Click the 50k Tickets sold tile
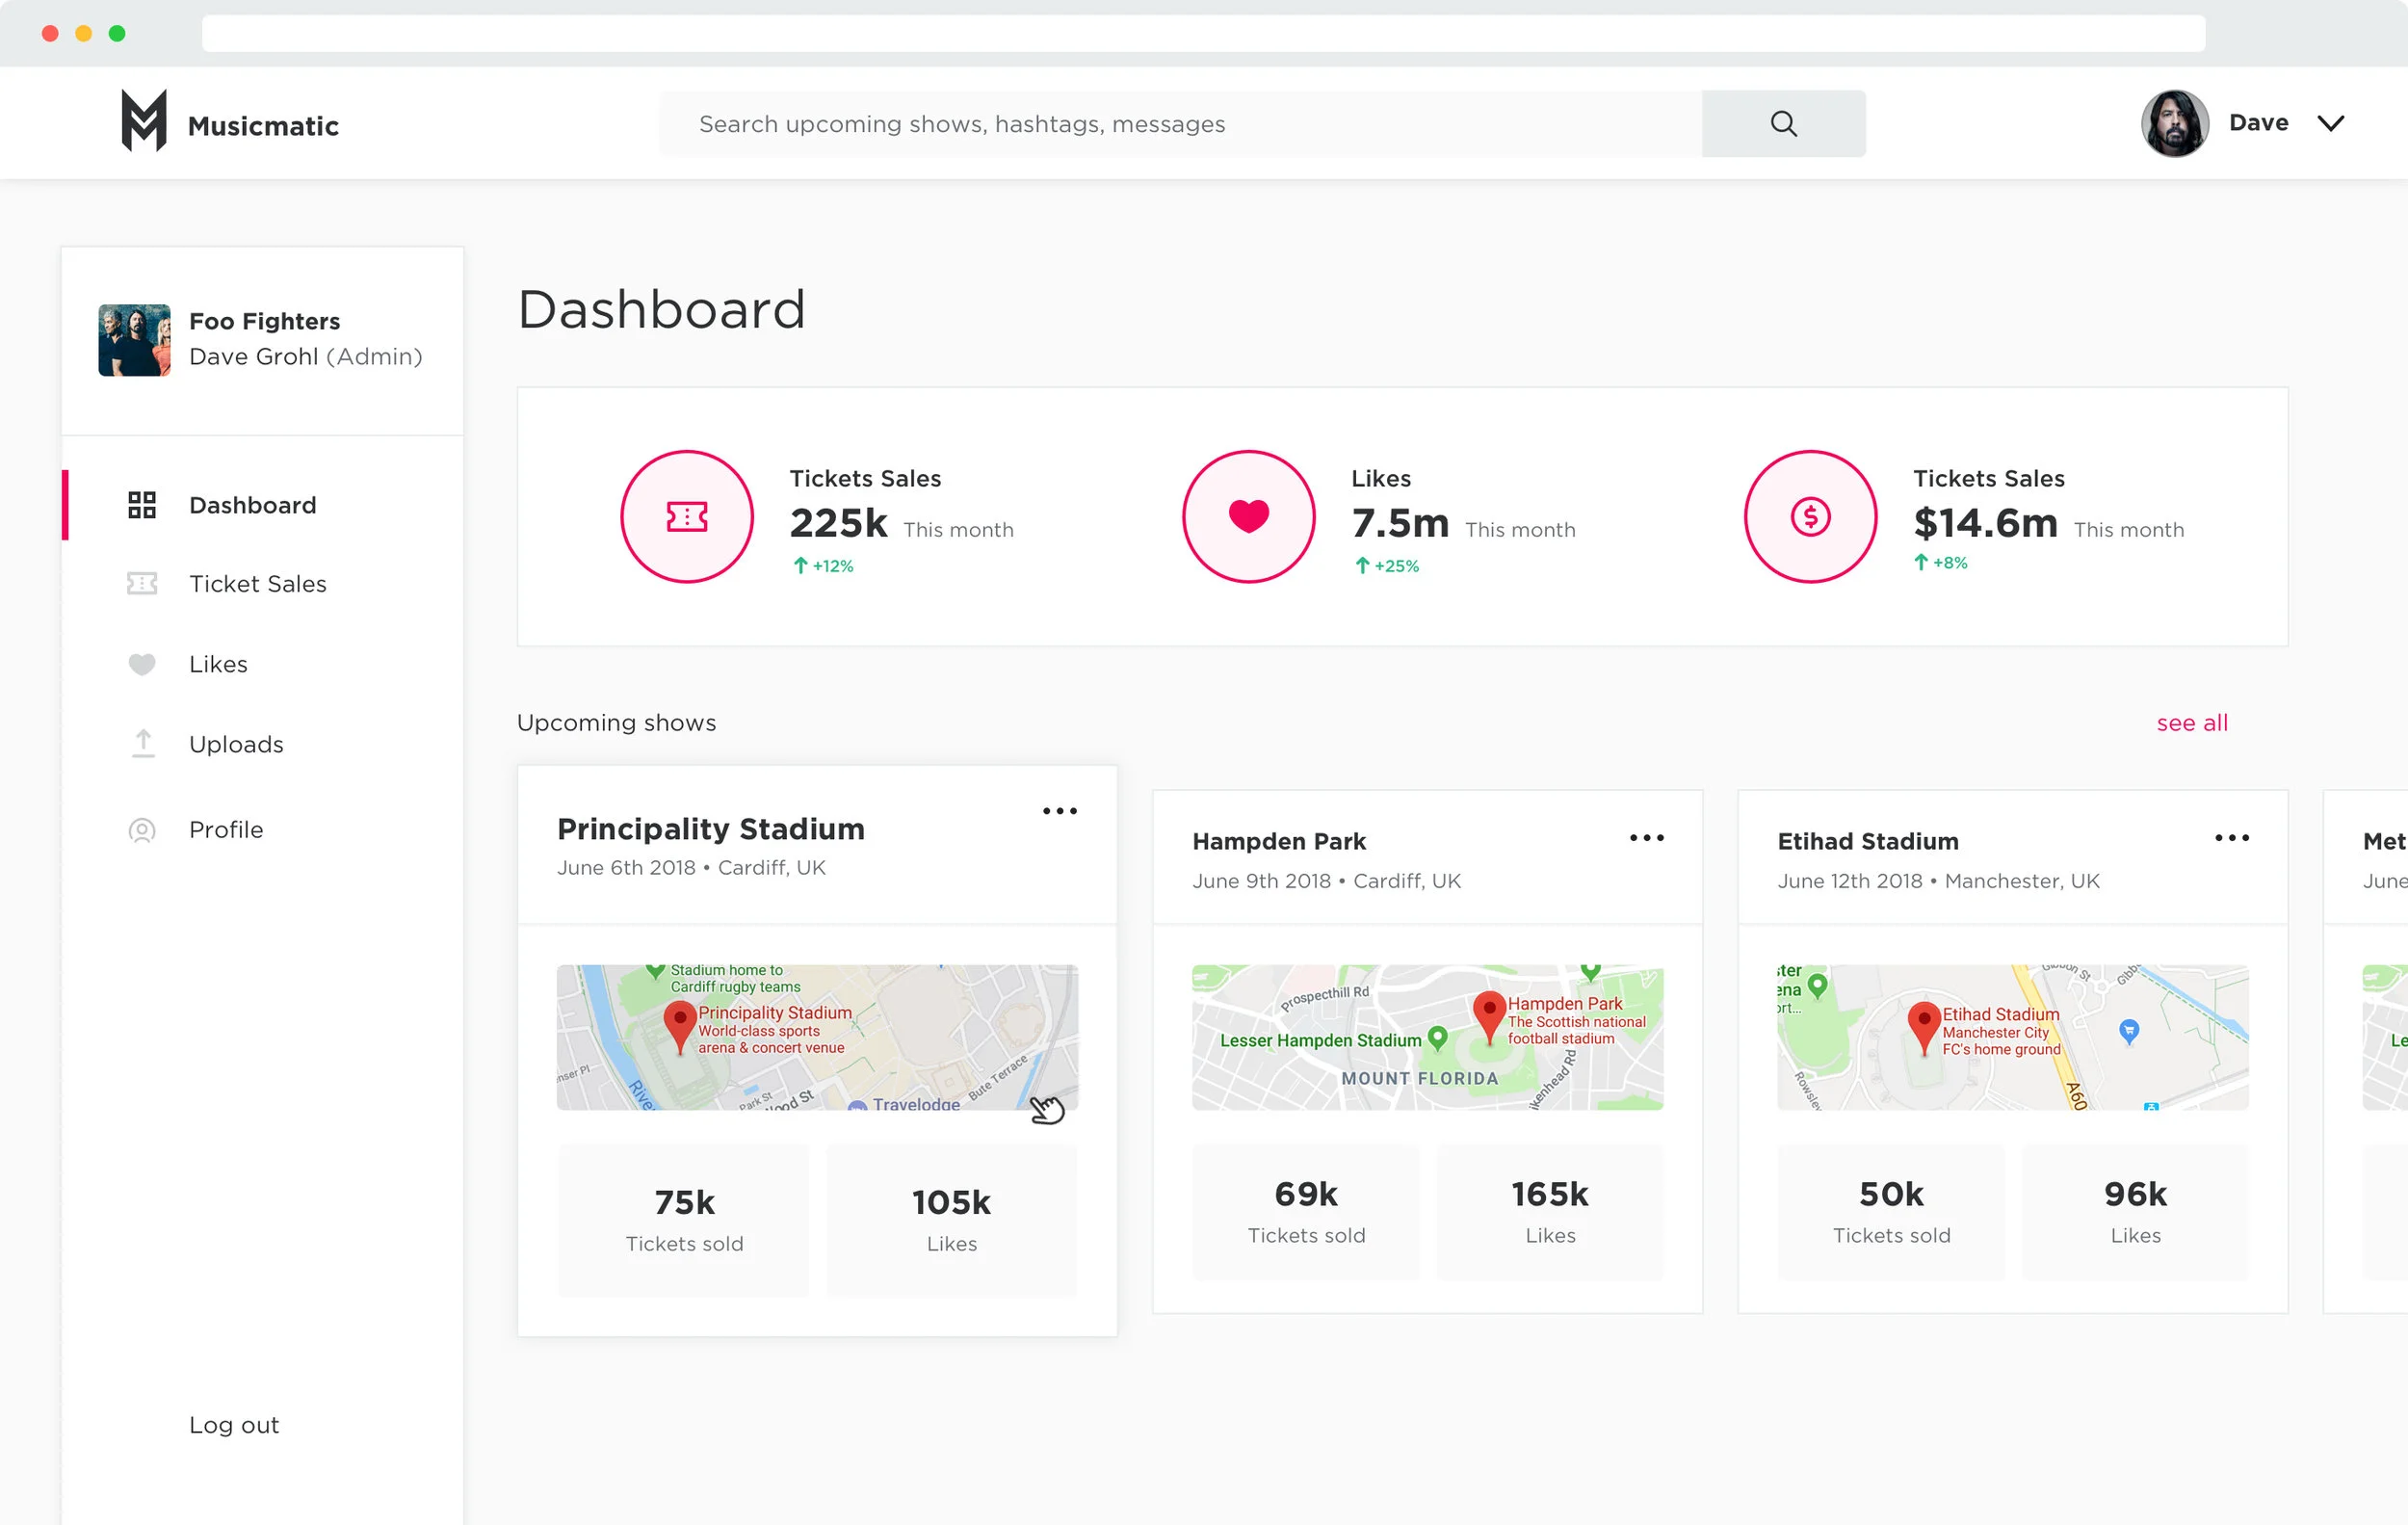The height and width of the screenshot is (1525, 2408). (x=1891, y=1212)
